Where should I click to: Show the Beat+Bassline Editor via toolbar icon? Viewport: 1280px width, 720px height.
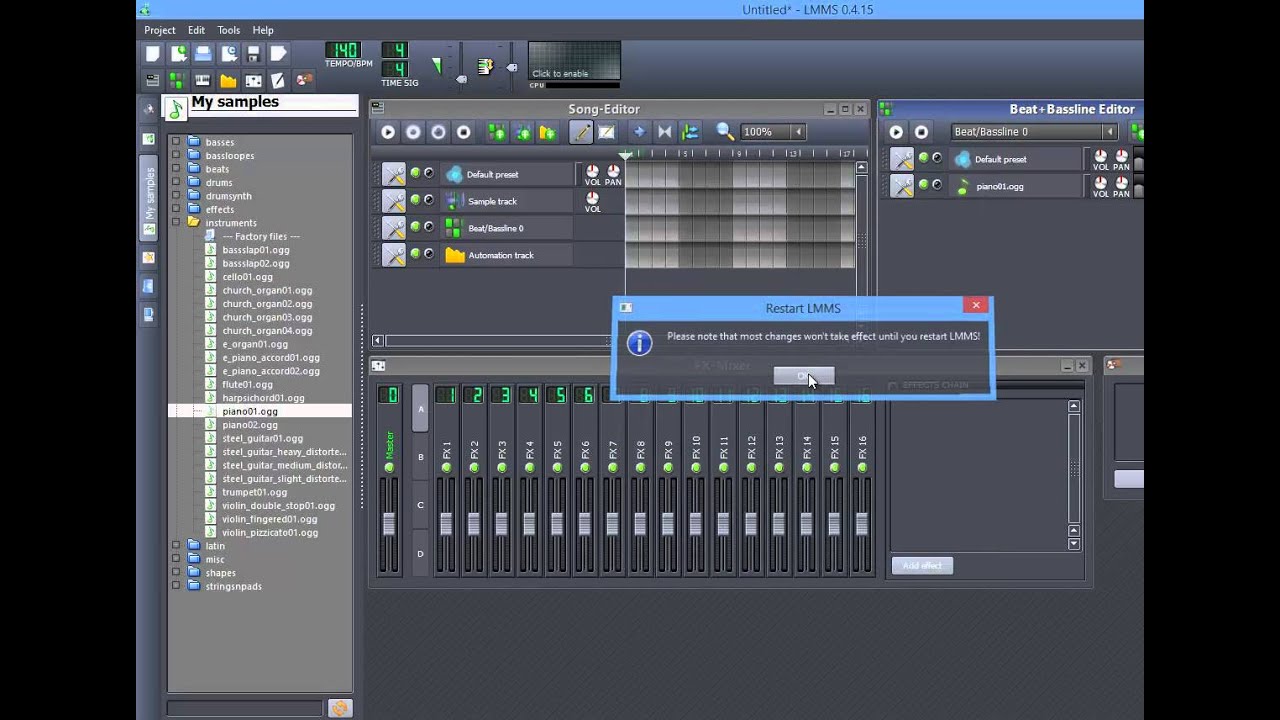[178, 80]
